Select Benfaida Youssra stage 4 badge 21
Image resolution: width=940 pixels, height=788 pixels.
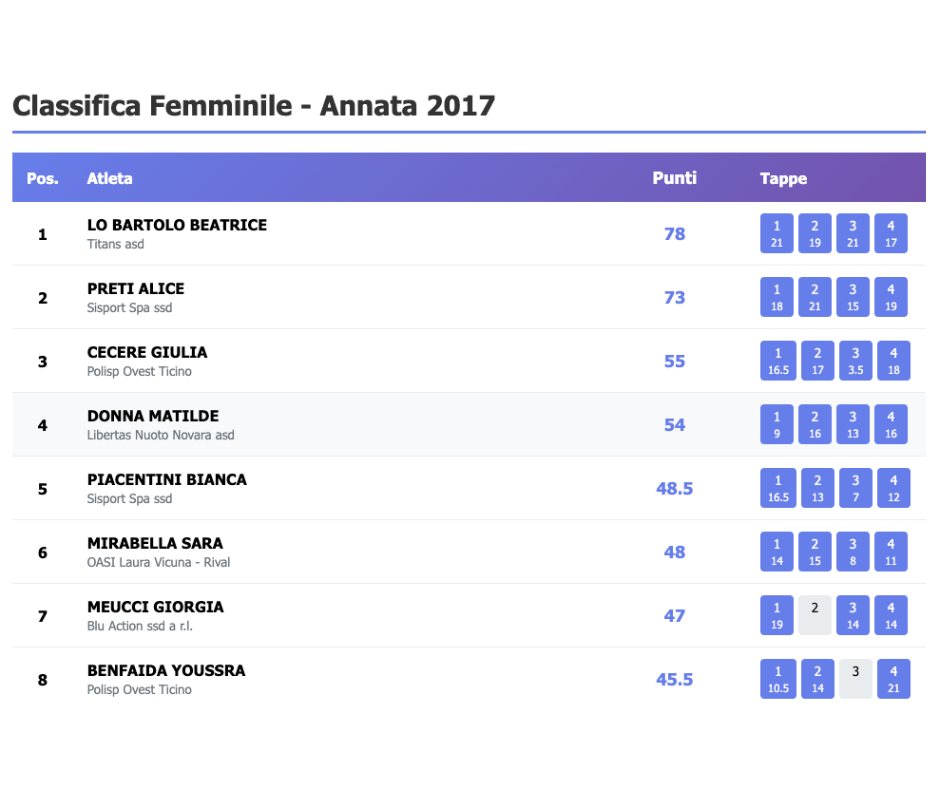(x=893, y=679)
